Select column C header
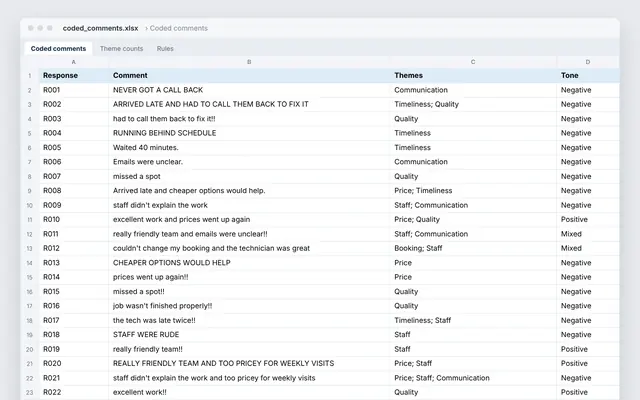640x400 pixels. 473,62
